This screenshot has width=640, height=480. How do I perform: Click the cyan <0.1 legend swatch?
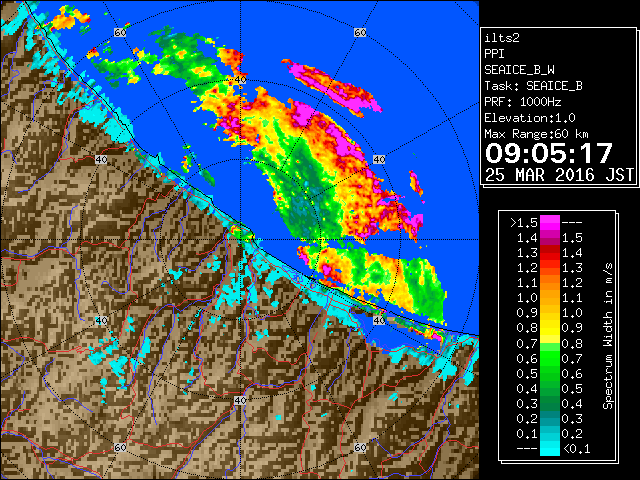[x=549, y=449]
